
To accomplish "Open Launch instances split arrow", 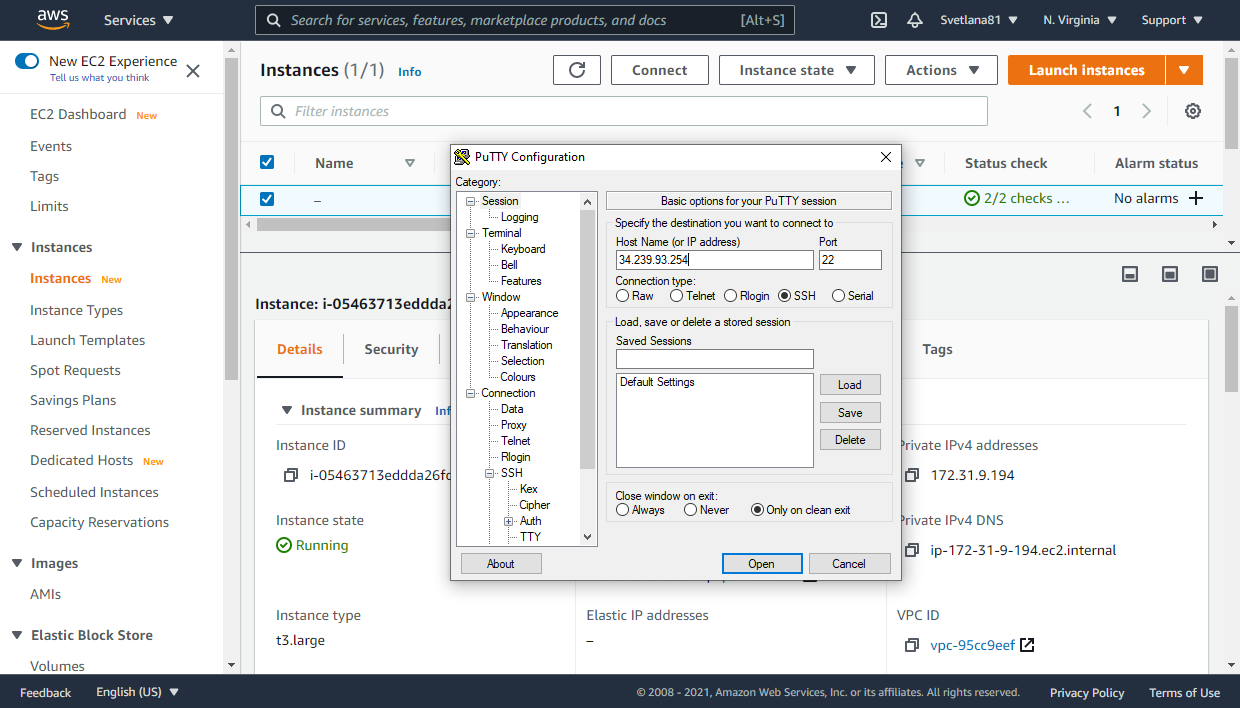I will click(x=1184, y=70).
